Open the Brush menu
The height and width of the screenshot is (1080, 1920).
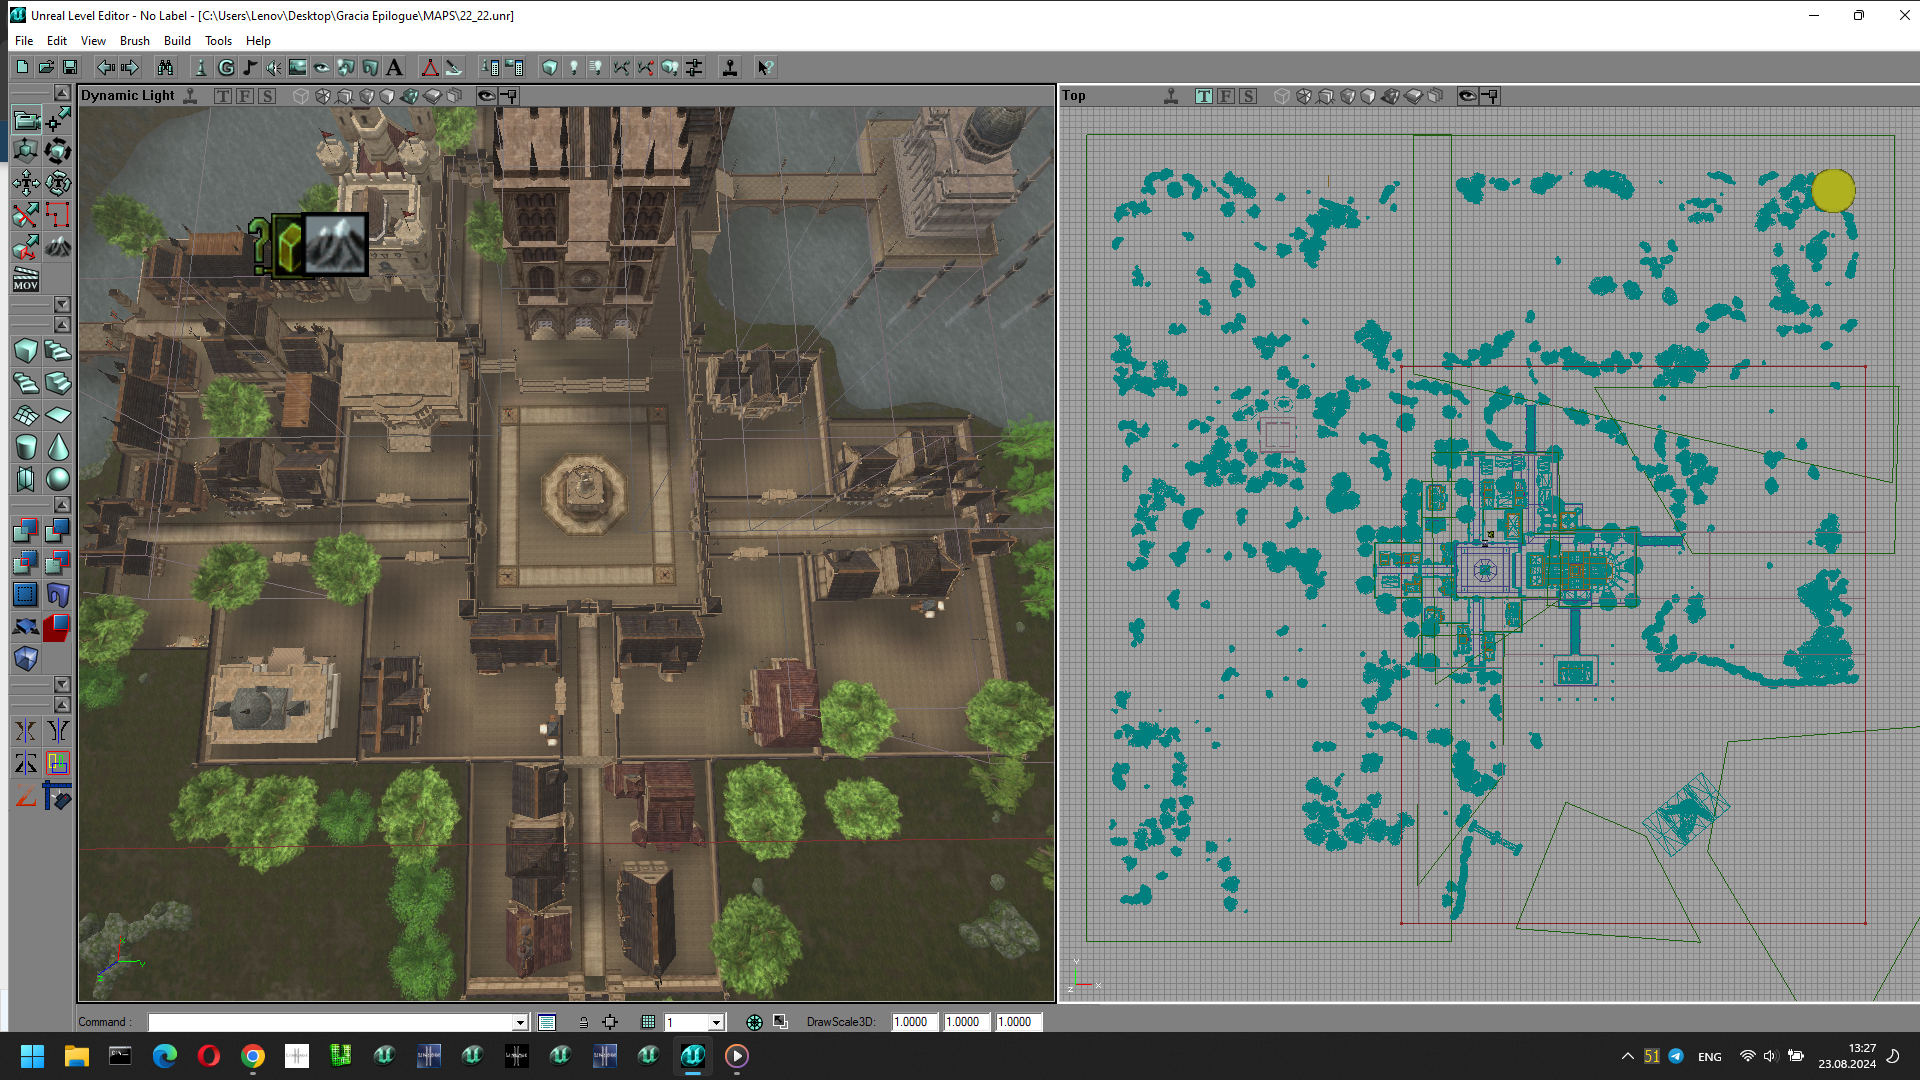click(x=135, y=41)
